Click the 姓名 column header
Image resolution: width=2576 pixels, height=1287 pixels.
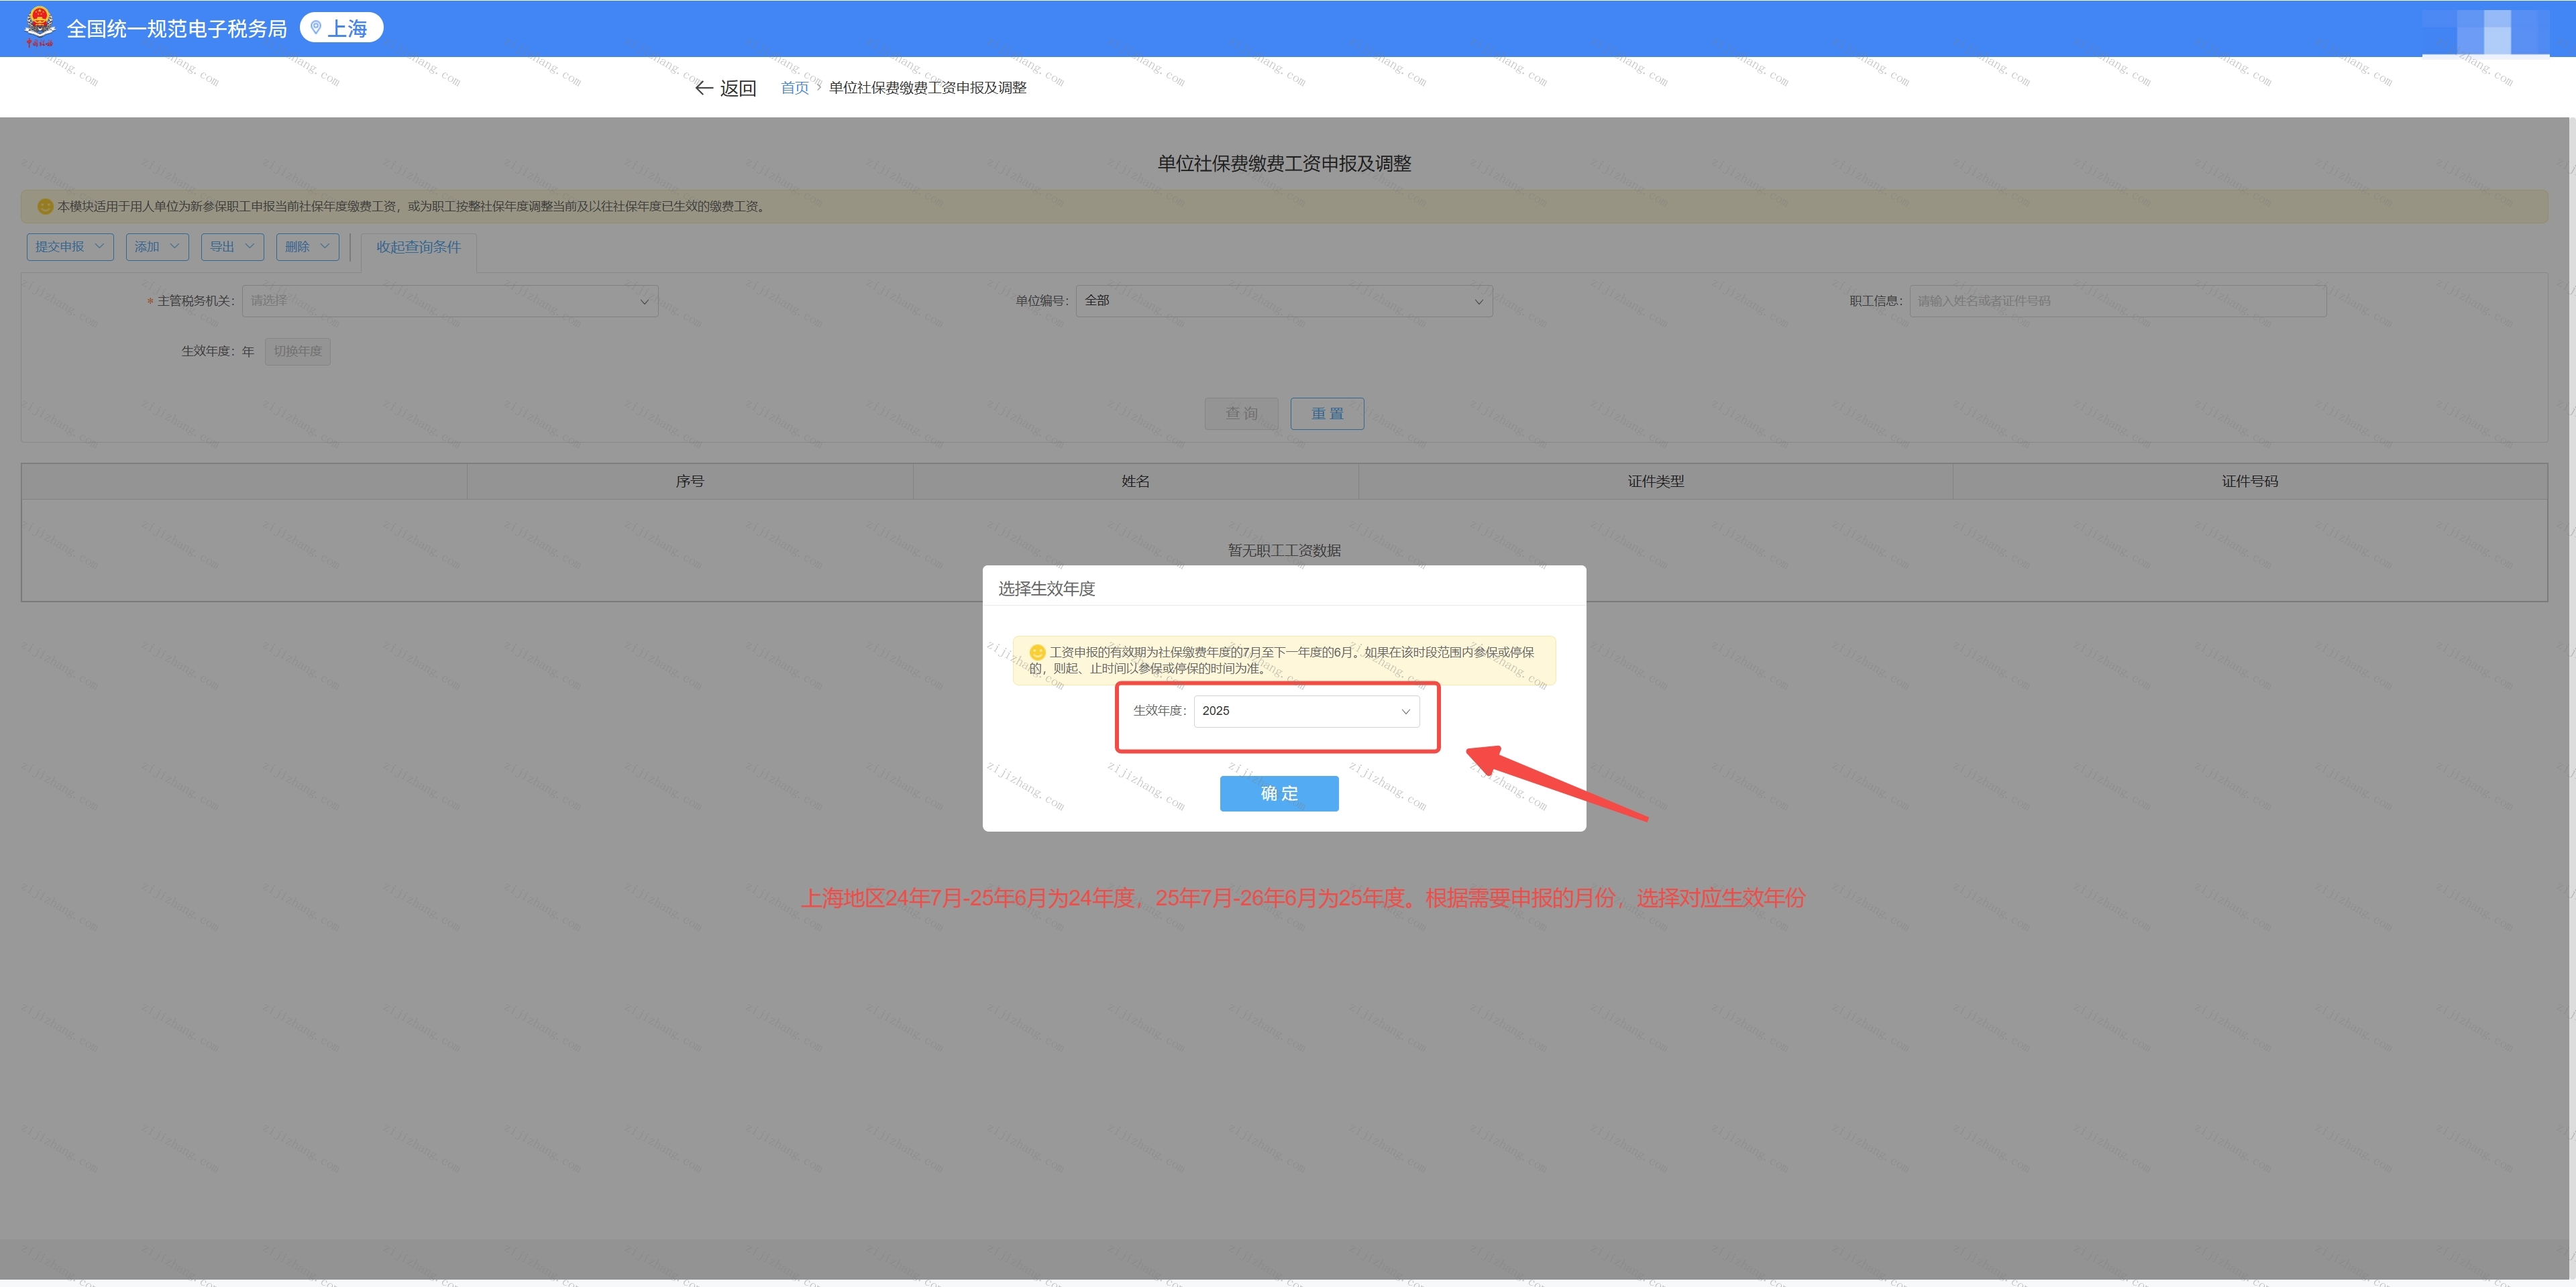click(x=1136, y=482)
